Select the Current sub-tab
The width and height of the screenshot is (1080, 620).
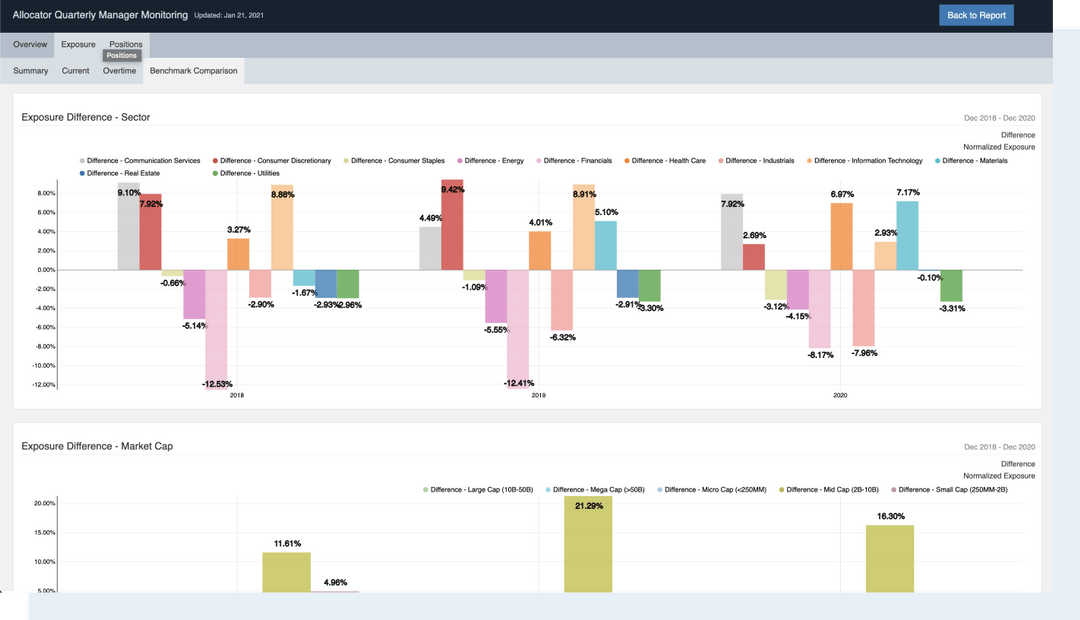click(75, 70)
